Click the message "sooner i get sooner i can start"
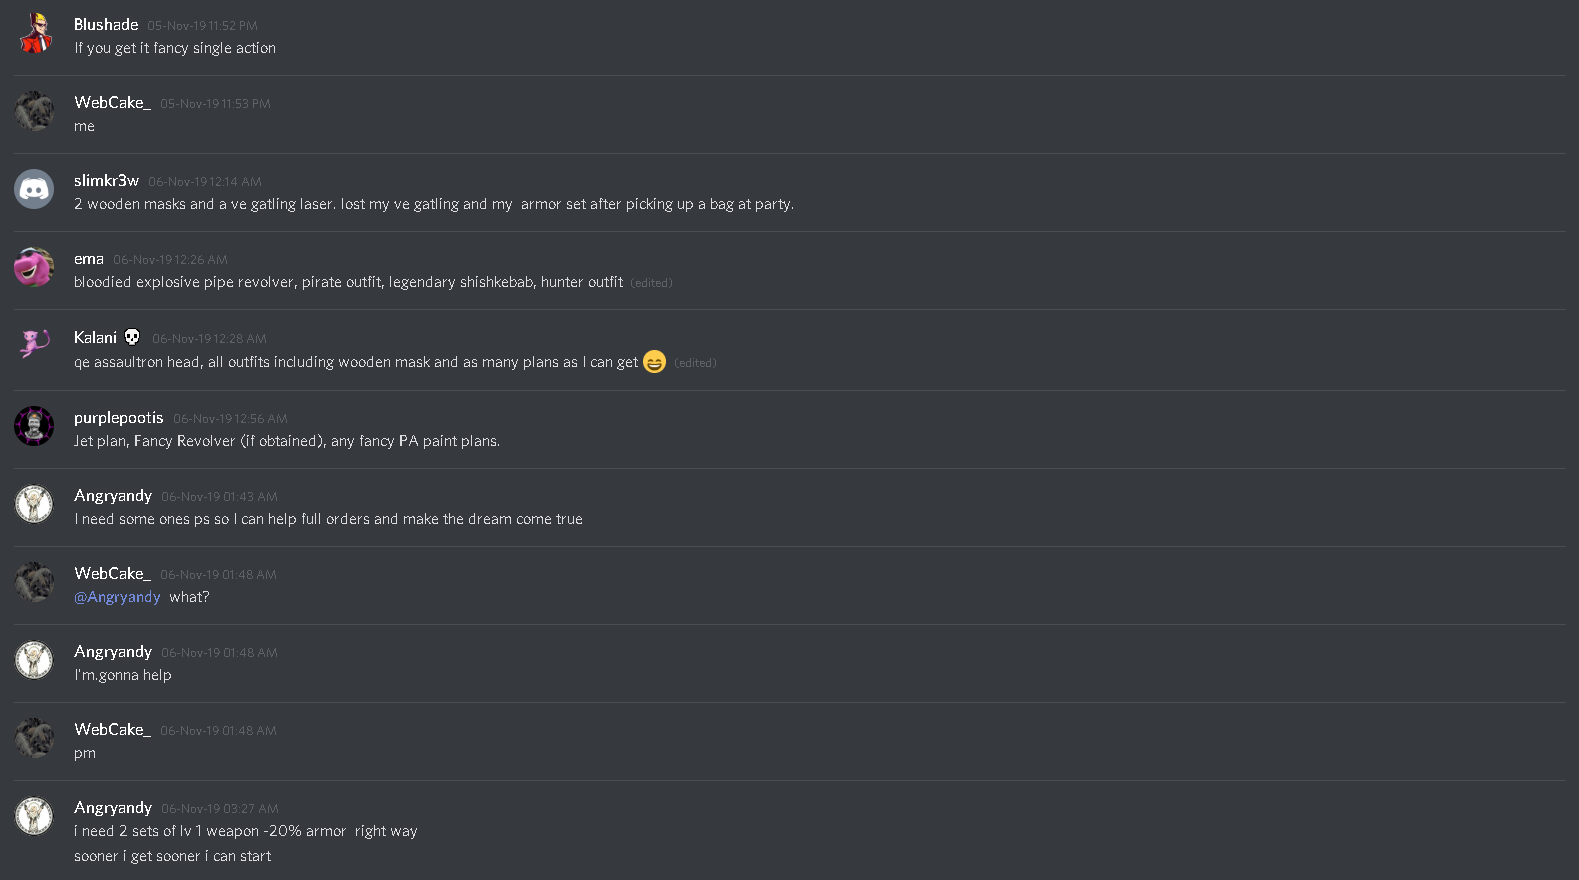Image resolution: width=1579 pixels, height=880 pixels. (x=172, y=856)
